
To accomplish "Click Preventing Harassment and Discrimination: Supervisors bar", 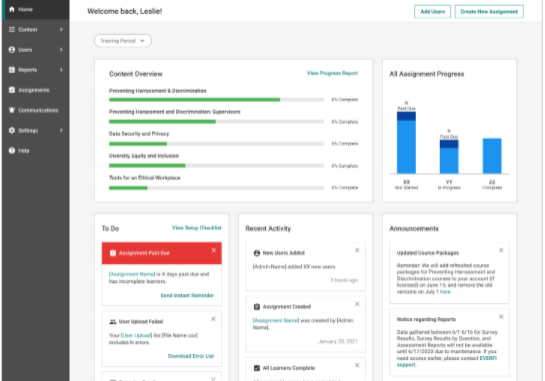I will 216,122.
